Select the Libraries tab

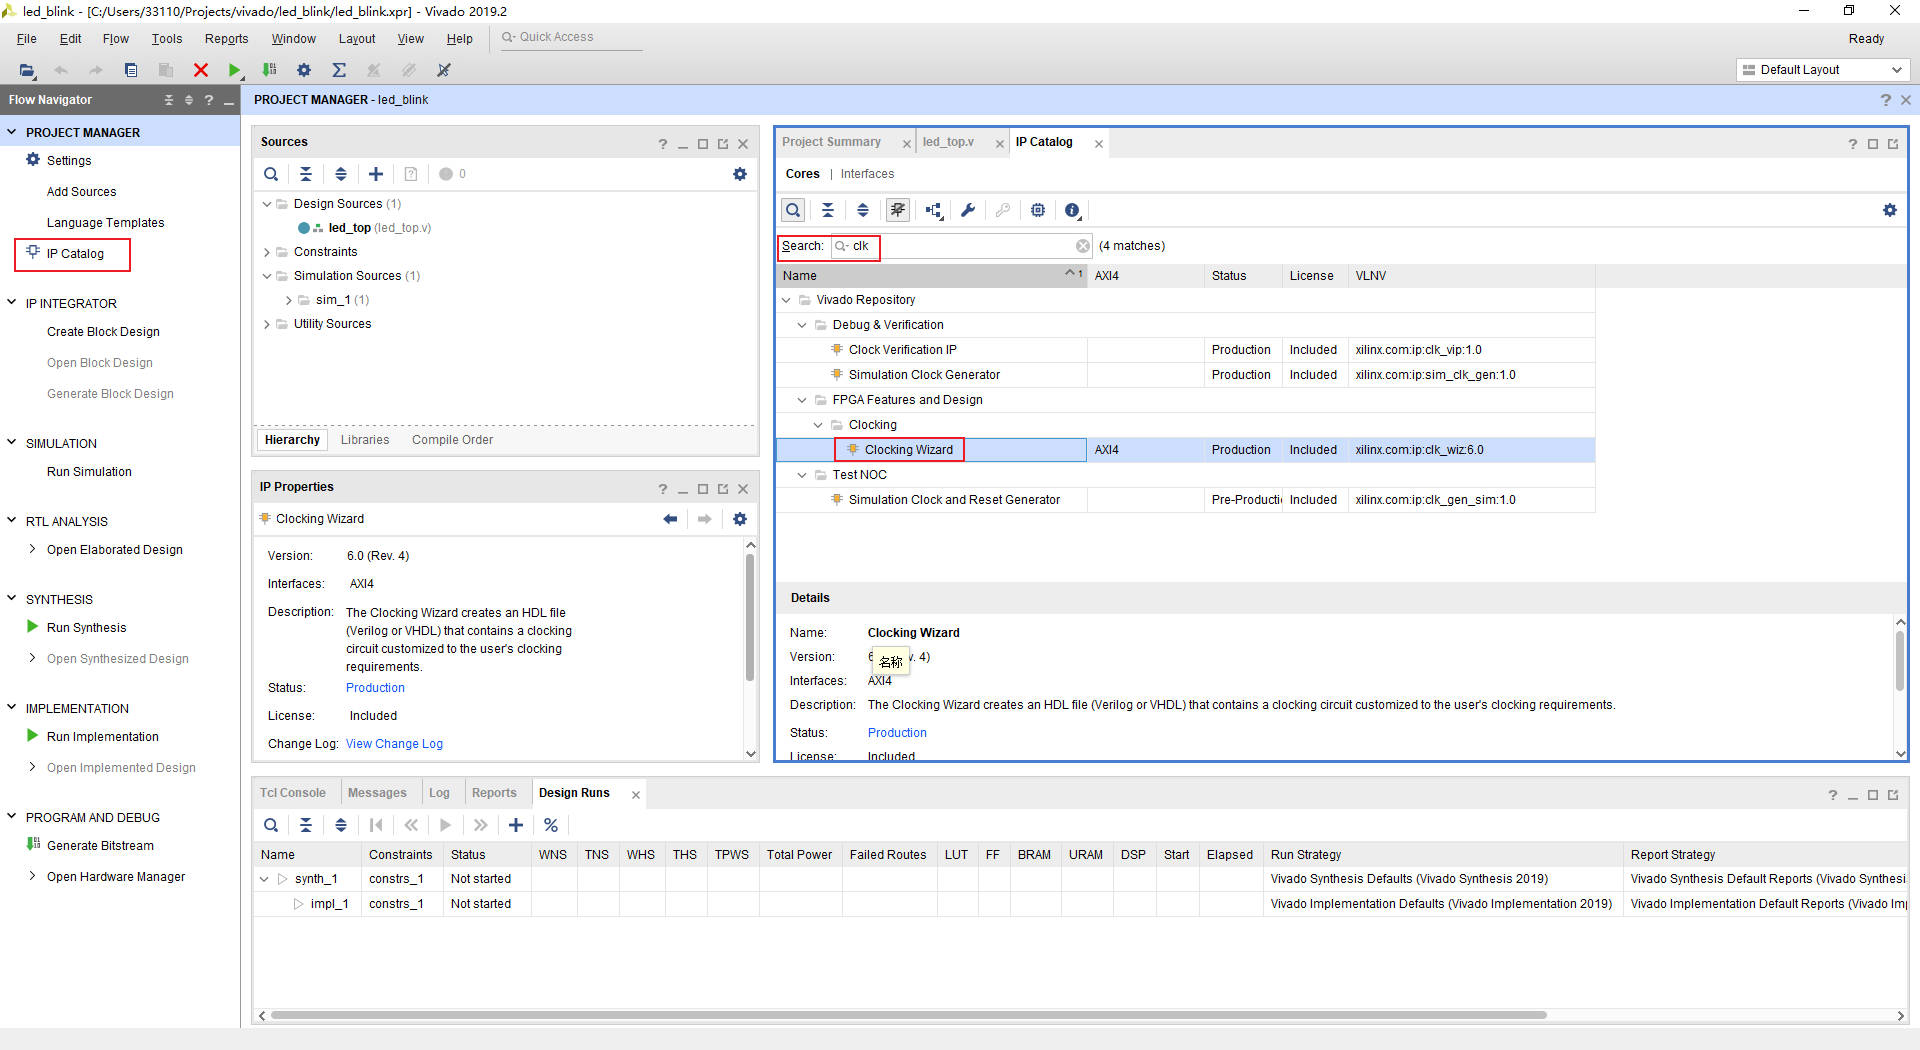(x=365, y=440)
